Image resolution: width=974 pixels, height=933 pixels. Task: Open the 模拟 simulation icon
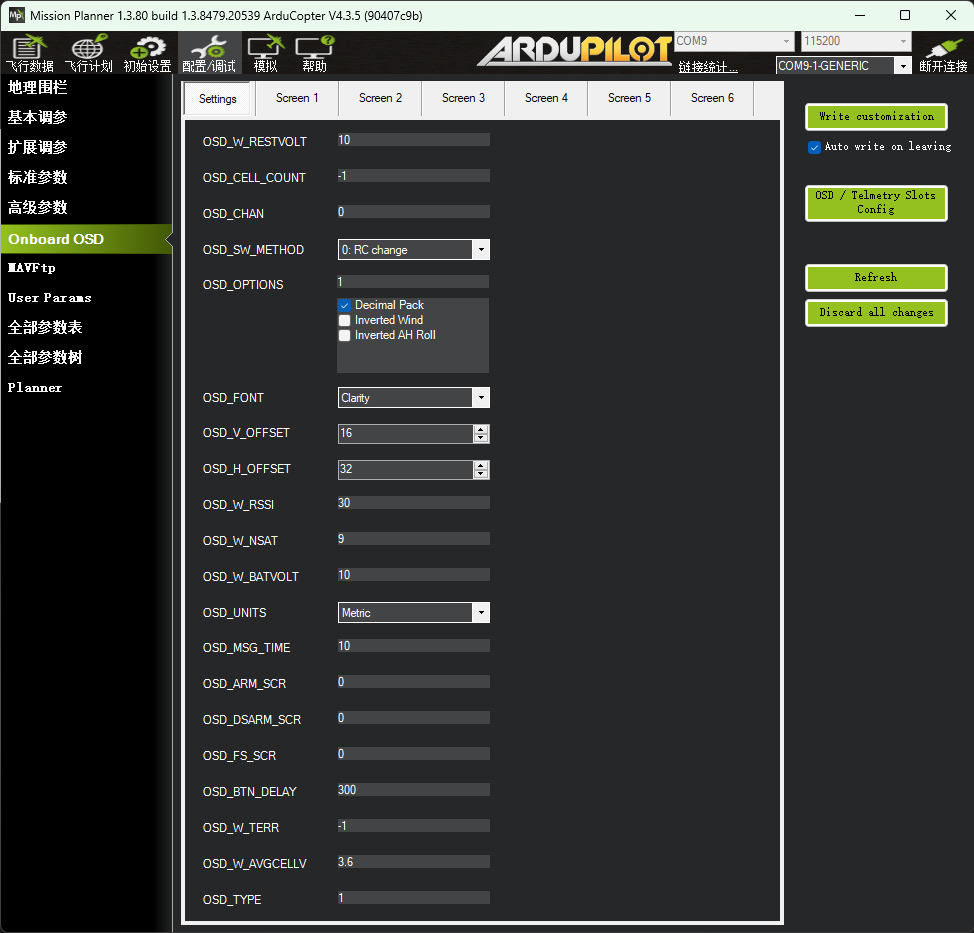265,53
